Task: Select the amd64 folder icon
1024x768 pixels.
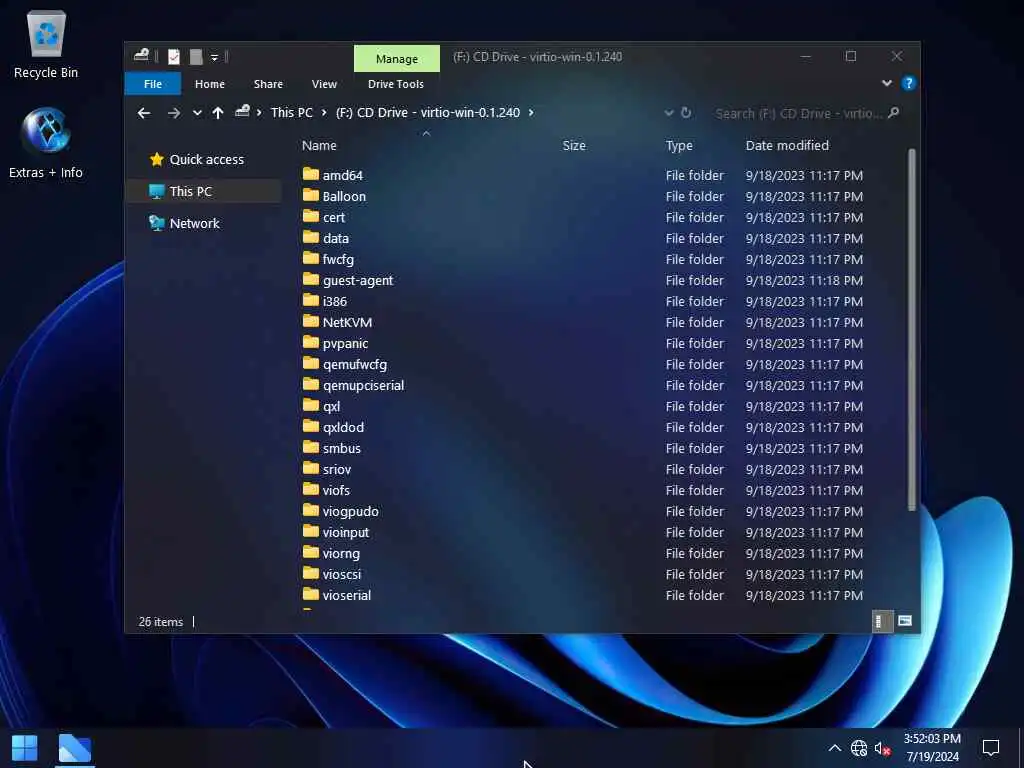Action: pyautogui.click(x=311, y=174)
